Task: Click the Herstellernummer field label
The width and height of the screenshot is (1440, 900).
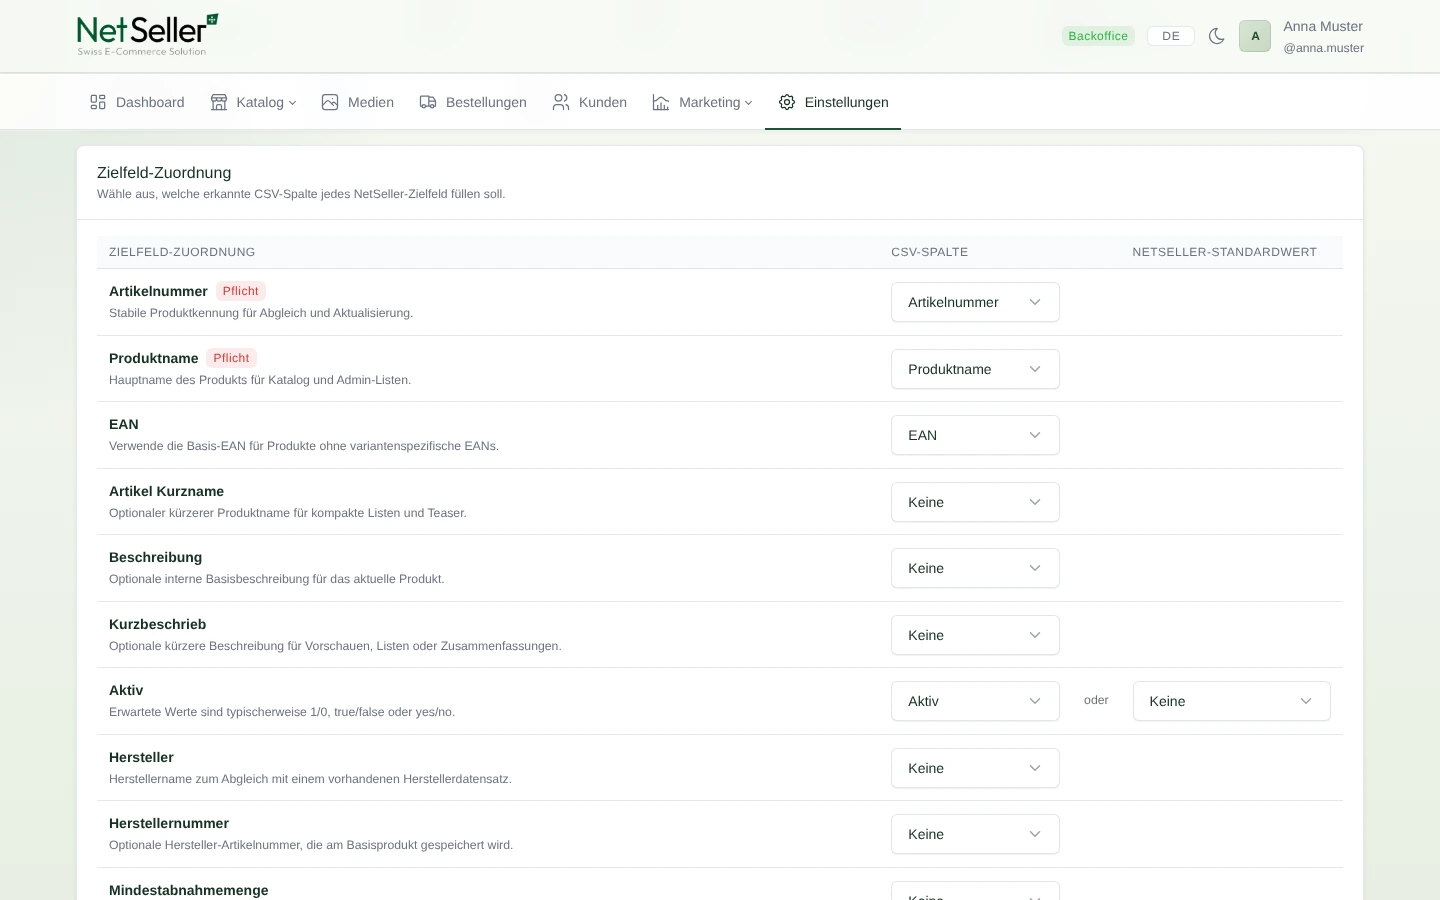Action: pos(169,823)
